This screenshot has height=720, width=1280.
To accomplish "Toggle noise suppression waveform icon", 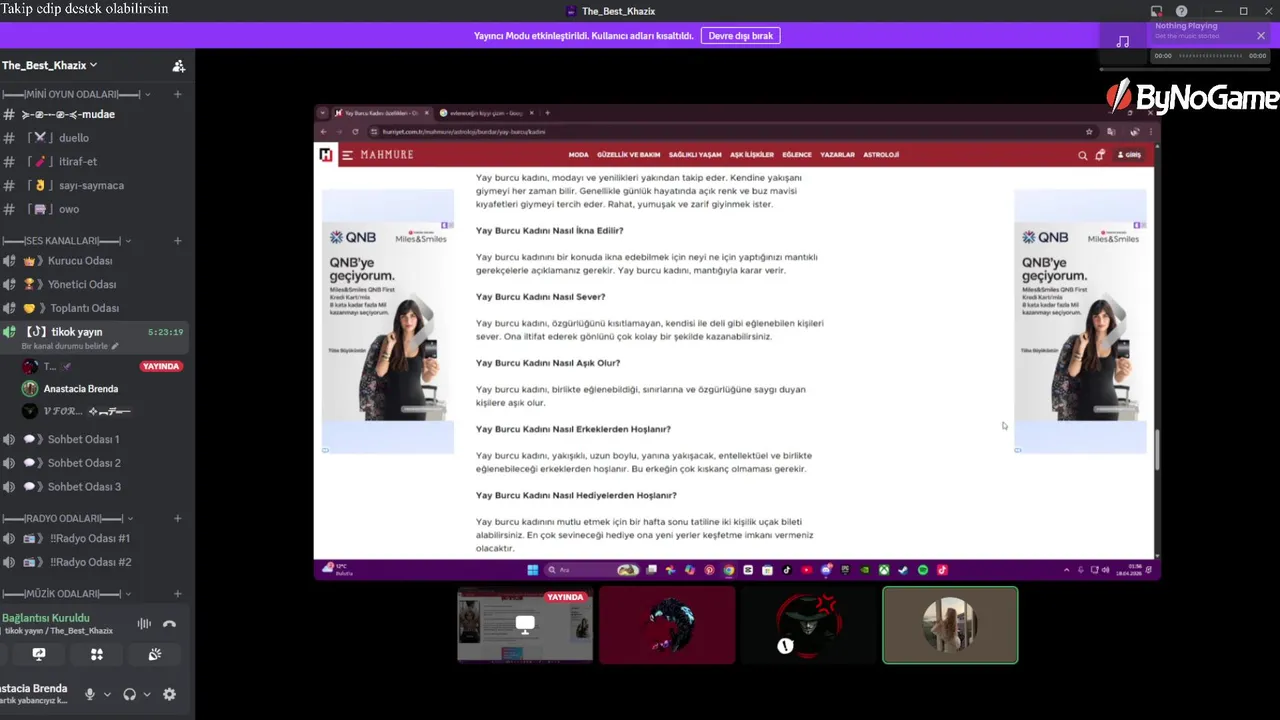I will [x=144, y=624].
